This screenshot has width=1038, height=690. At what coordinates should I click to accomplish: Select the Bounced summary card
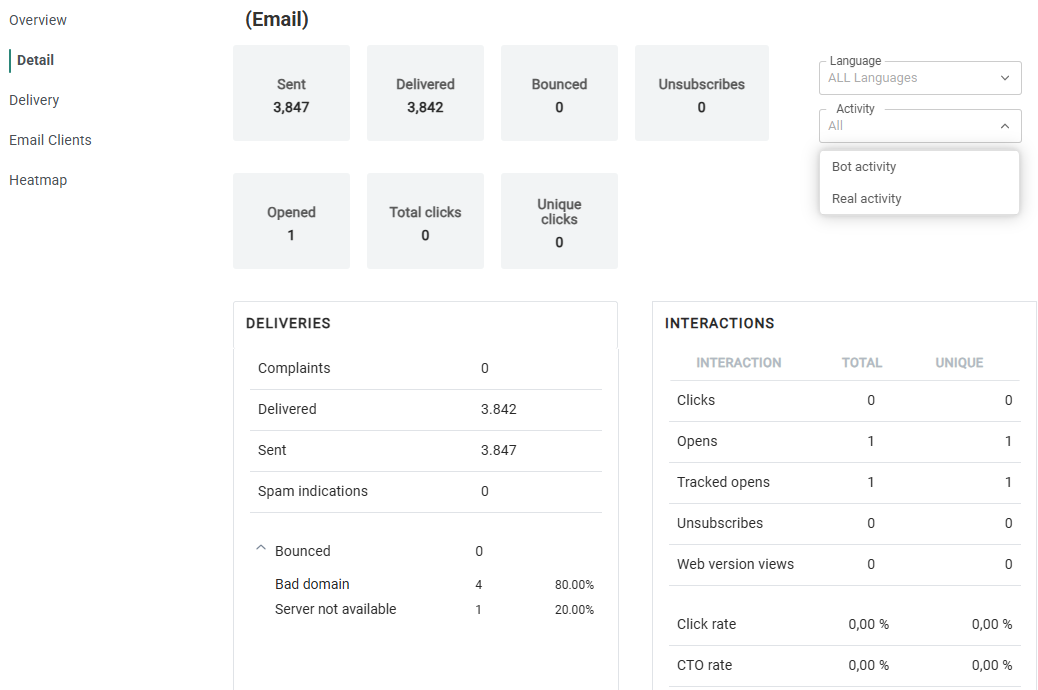pos(559,94)
